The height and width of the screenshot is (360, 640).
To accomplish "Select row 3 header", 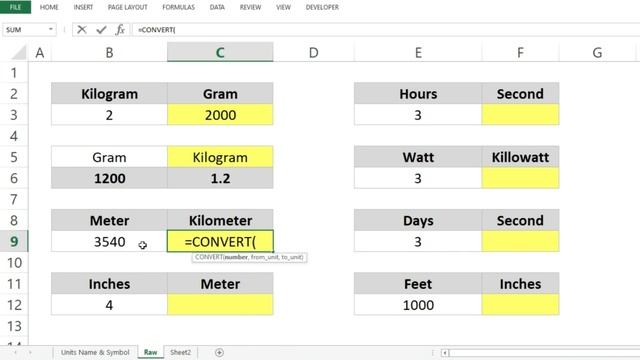I will [x=14, y=115].
